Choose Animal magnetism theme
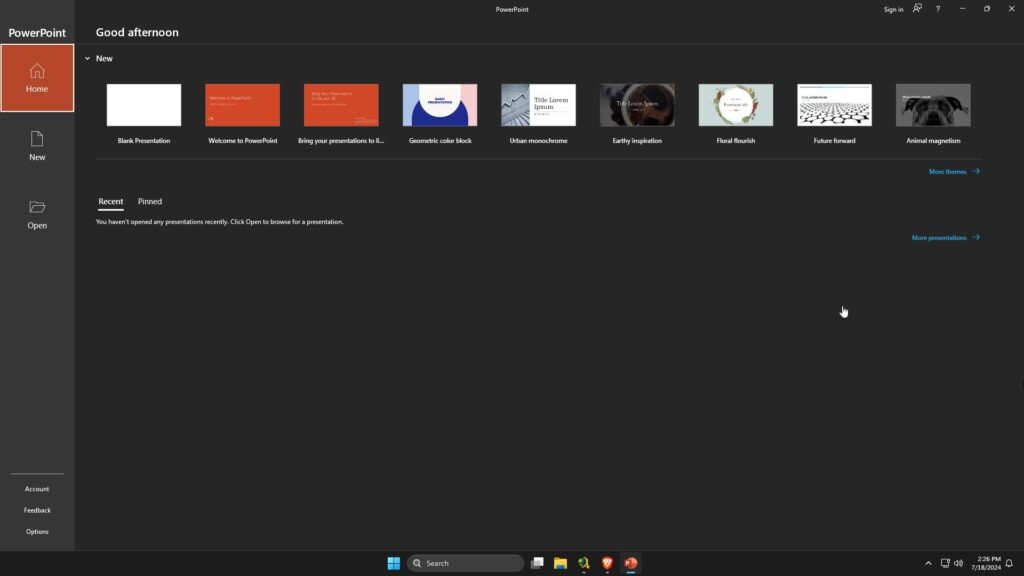 (x=933, y=114)
